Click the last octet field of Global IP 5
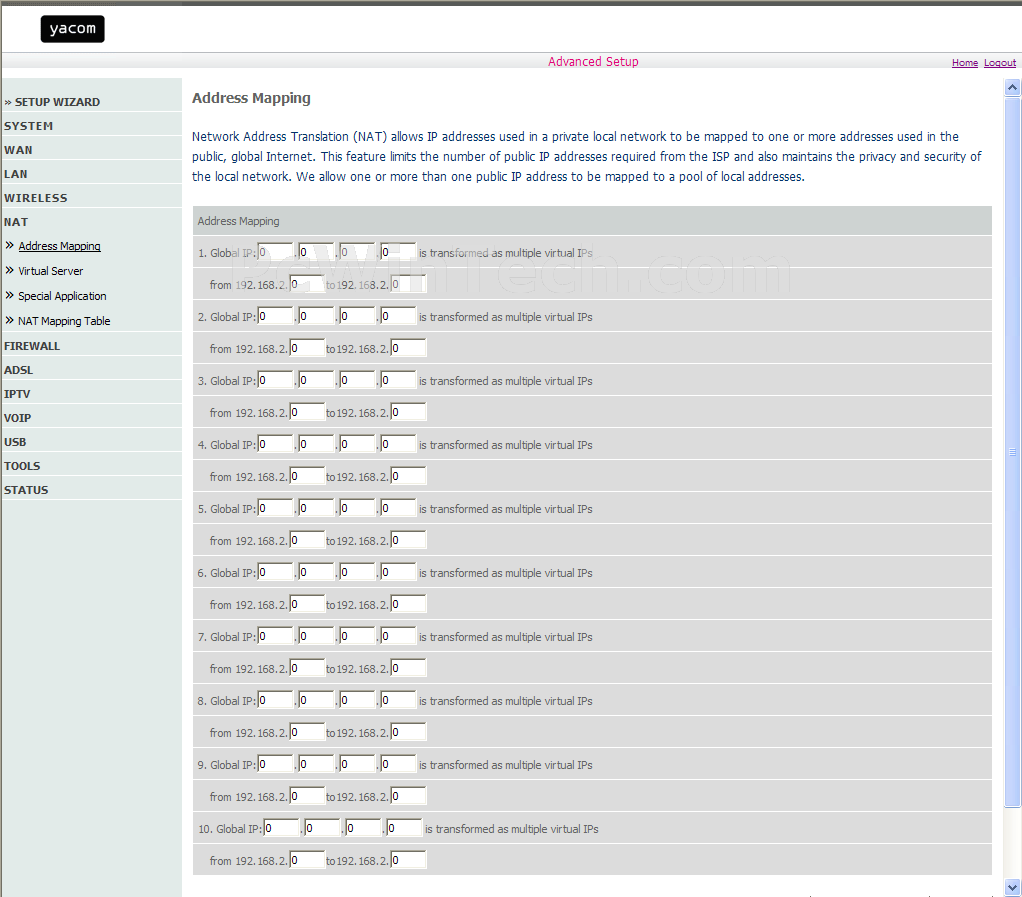This screenshot has height=897, width=1022. [398, 508]
